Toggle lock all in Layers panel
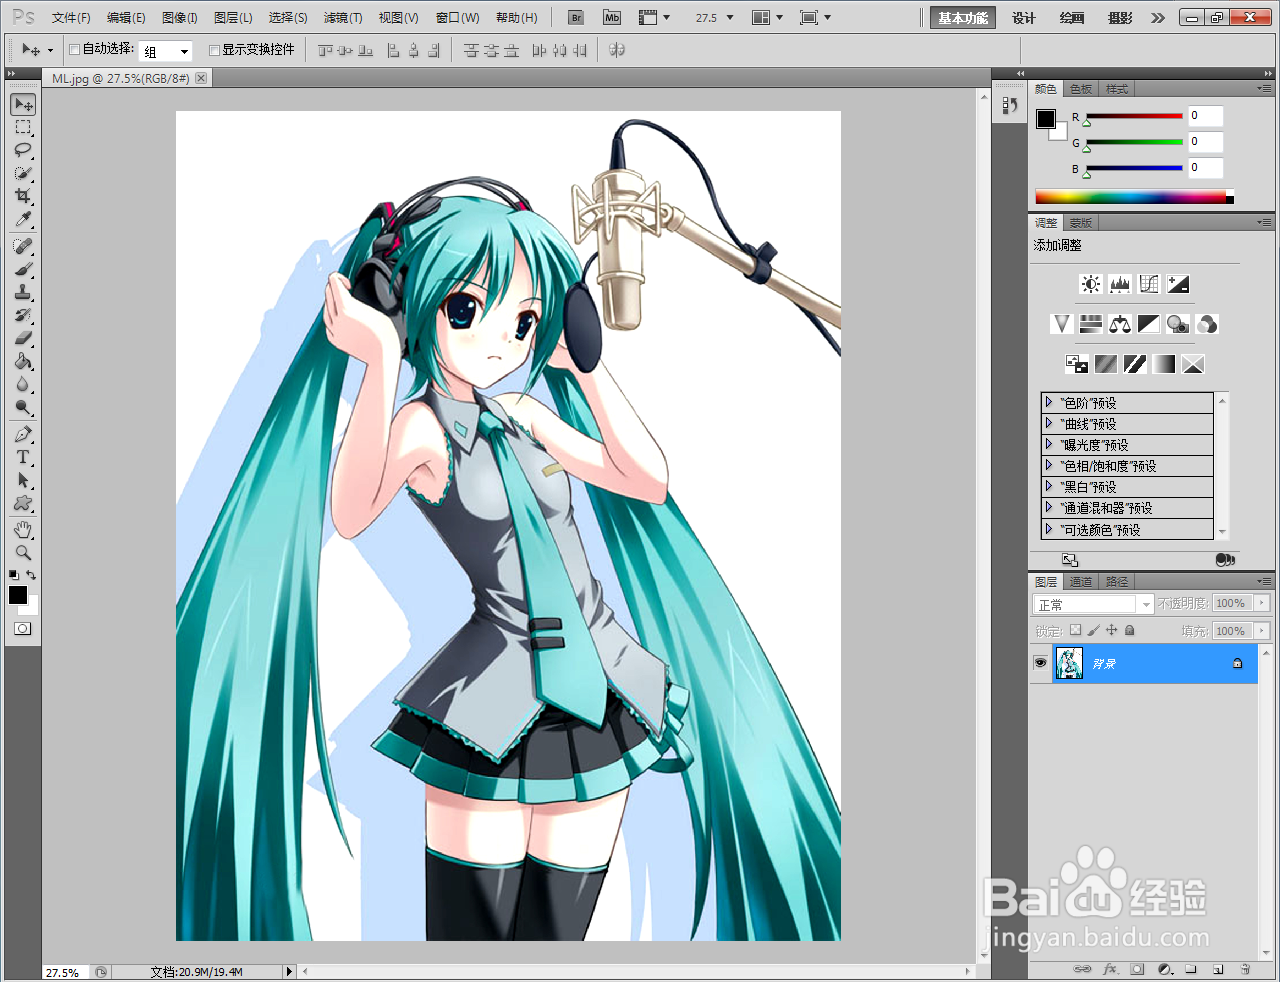 [1130, 630]
